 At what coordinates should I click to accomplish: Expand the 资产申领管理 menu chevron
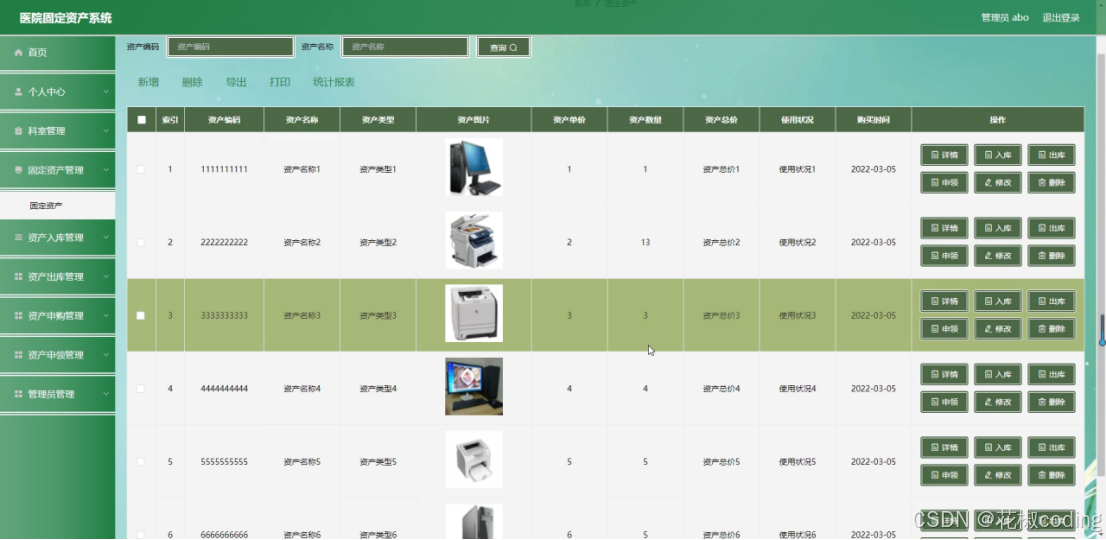[x=106, y=355]
